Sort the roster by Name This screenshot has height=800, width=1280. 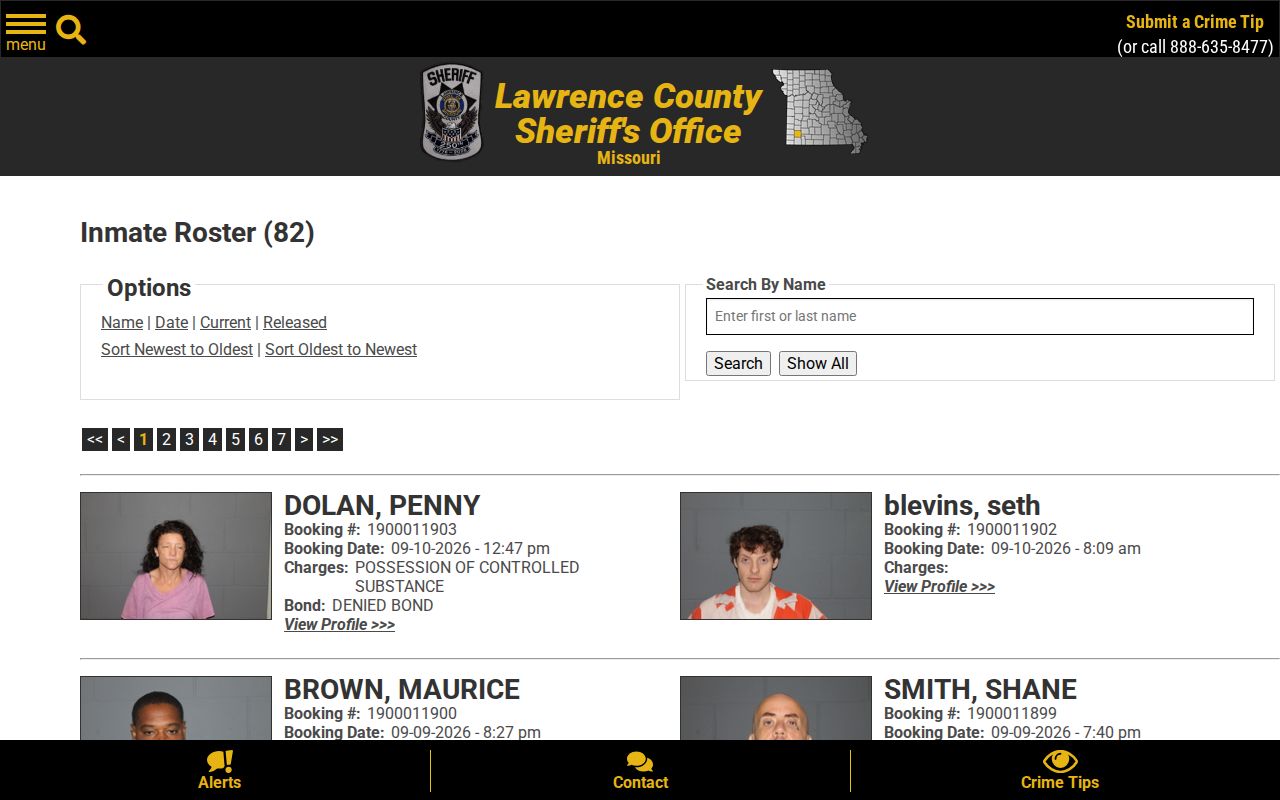(x=122, y=322)
